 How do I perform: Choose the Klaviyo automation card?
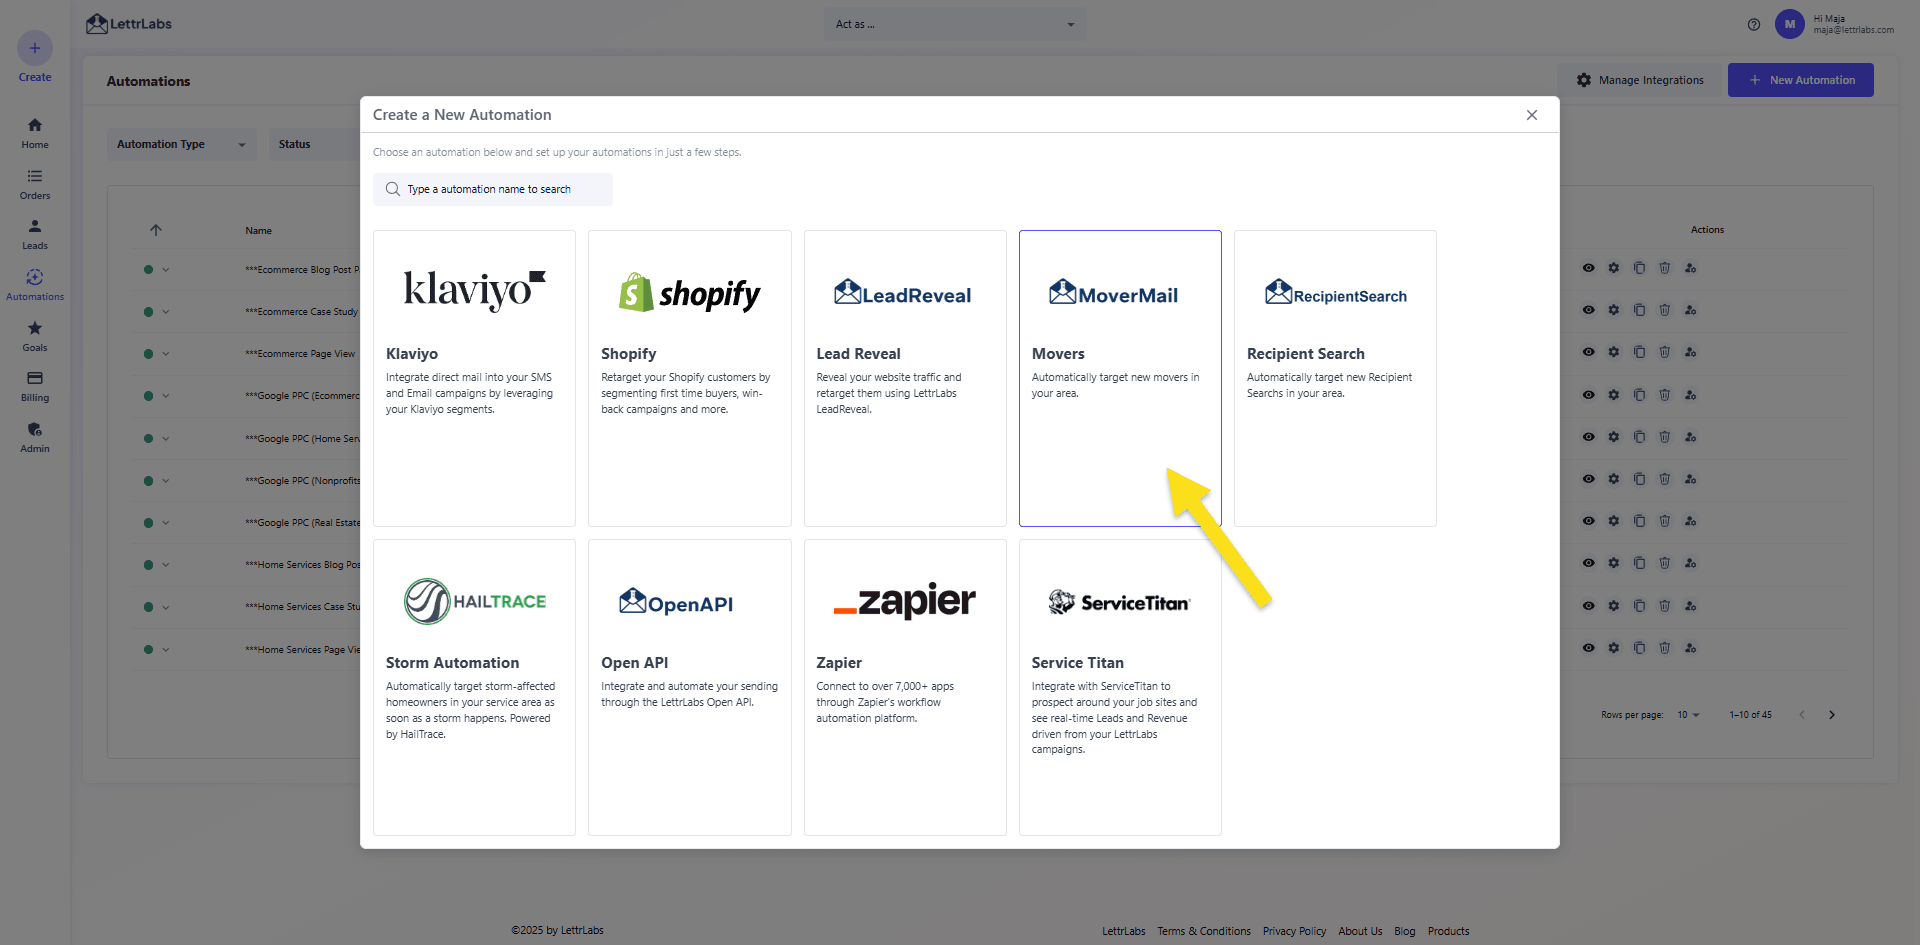point(474,378)
